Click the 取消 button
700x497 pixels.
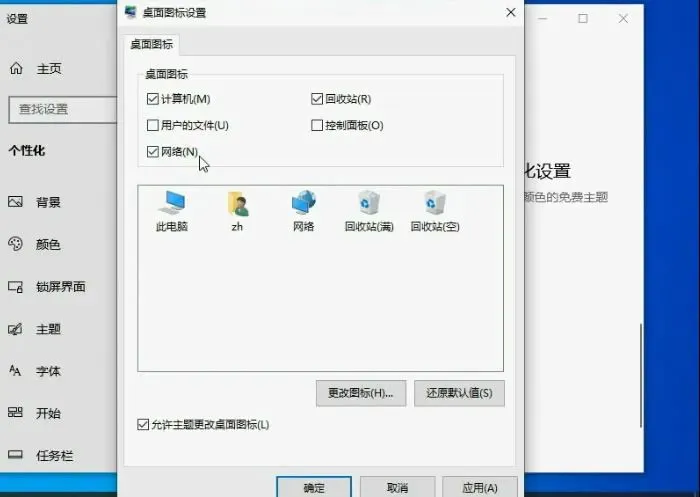click(x=397, y=487)
